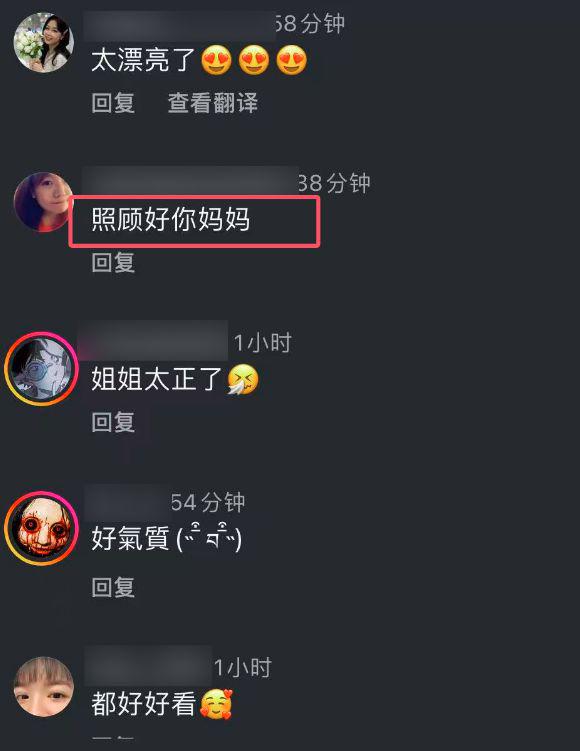580x751 pixels.
Task: Tap the 好氣質 comment text
Action: 167,538
